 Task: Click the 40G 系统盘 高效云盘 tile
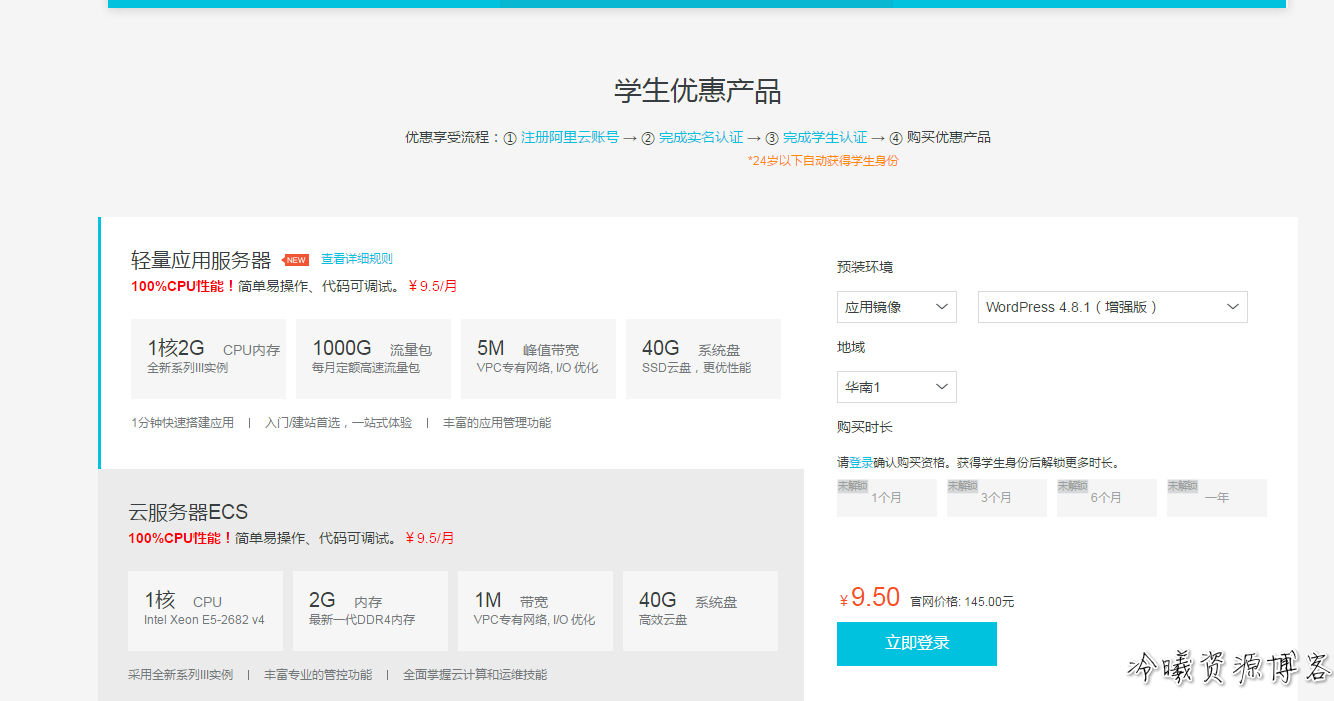pos(701,611)
